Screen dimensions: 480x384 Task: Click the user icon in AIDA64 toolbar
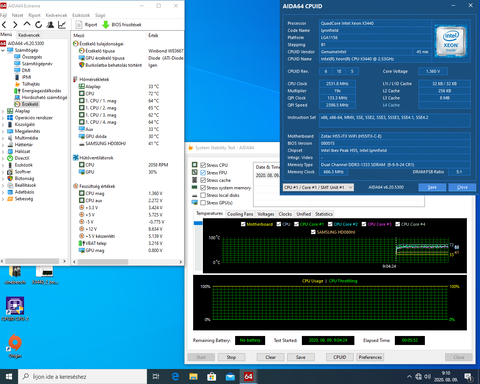tap(50, 25)
